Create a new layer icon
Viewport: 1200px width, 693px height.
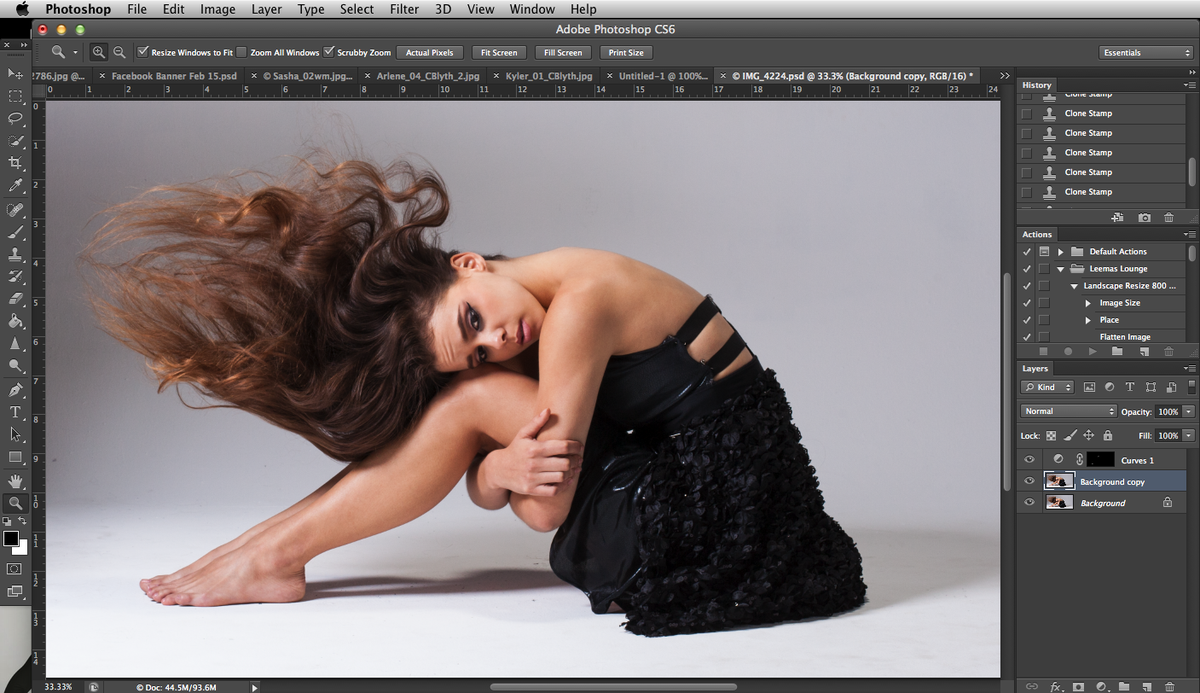coord(1145,687)
